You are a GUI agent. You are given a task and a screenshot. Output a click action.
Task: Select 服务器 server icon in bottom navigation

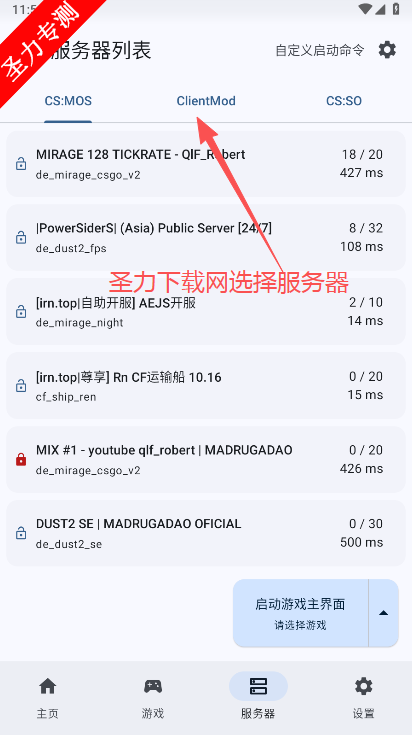coord(258,686)
